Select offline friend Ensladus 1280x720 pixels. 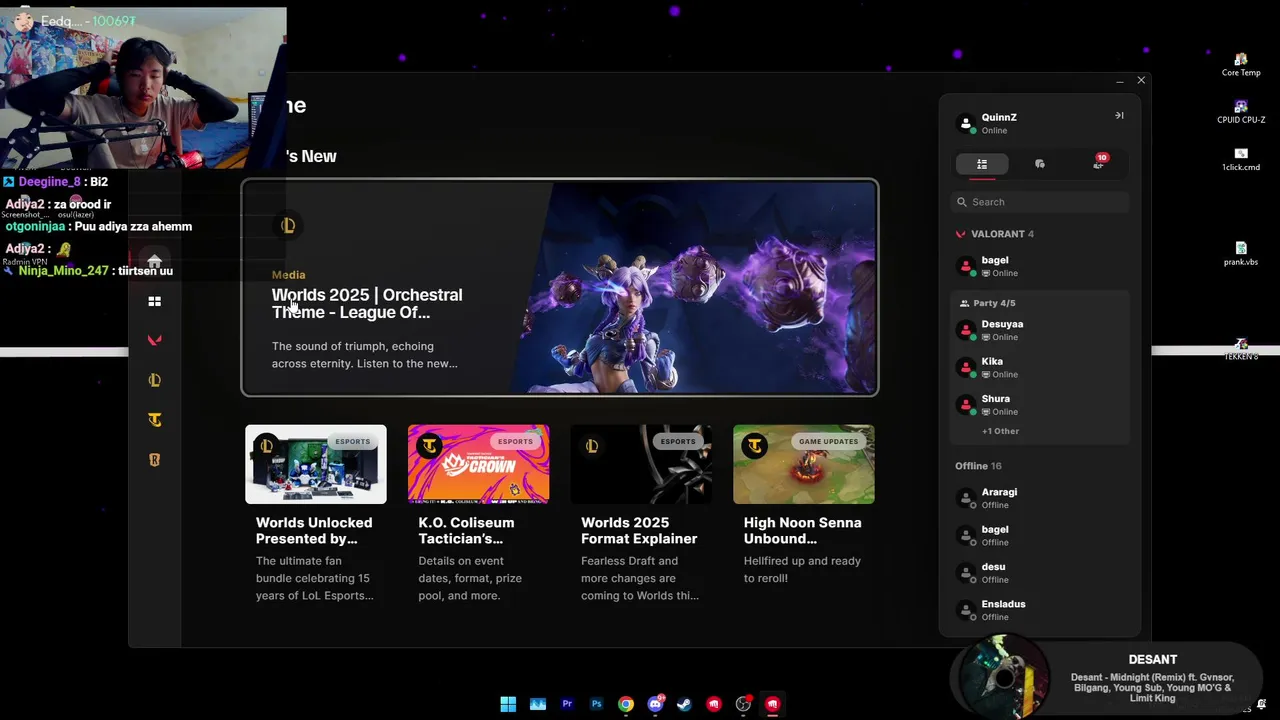pyautogui.click(x=1040, y=610)
